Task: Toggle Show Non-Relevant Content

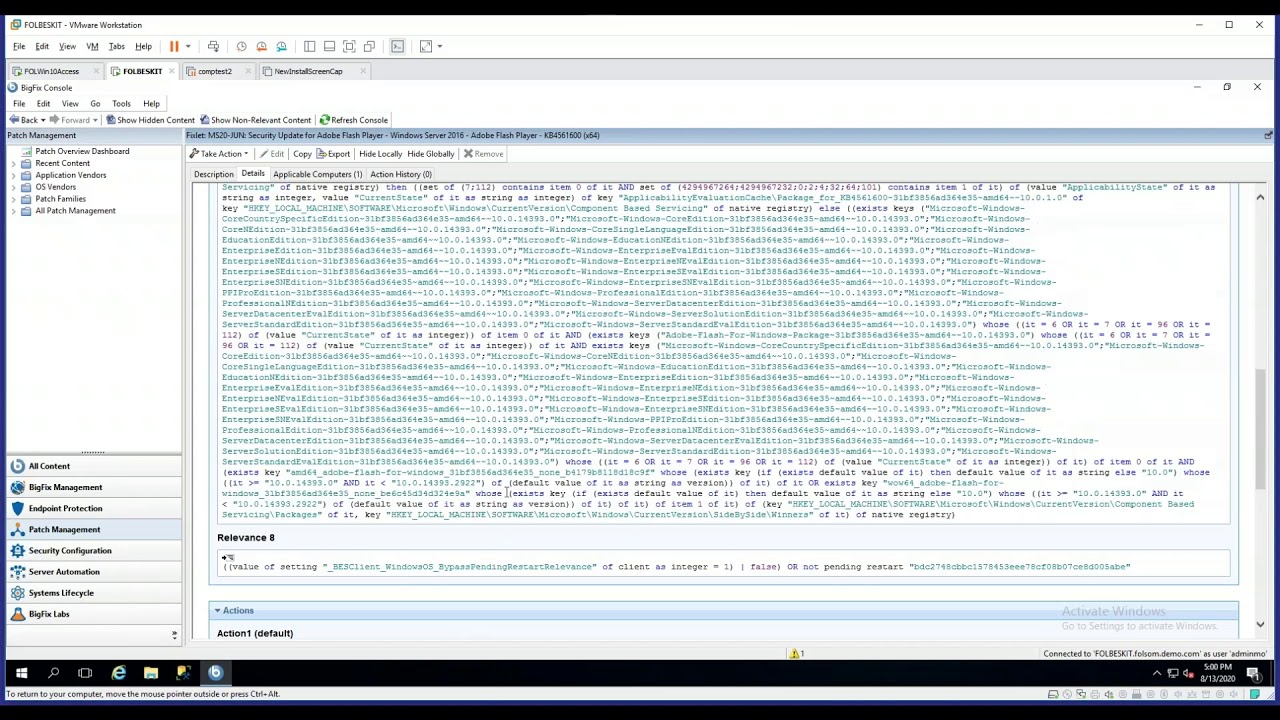Action: pyautogui.click(x=255, y=120)
